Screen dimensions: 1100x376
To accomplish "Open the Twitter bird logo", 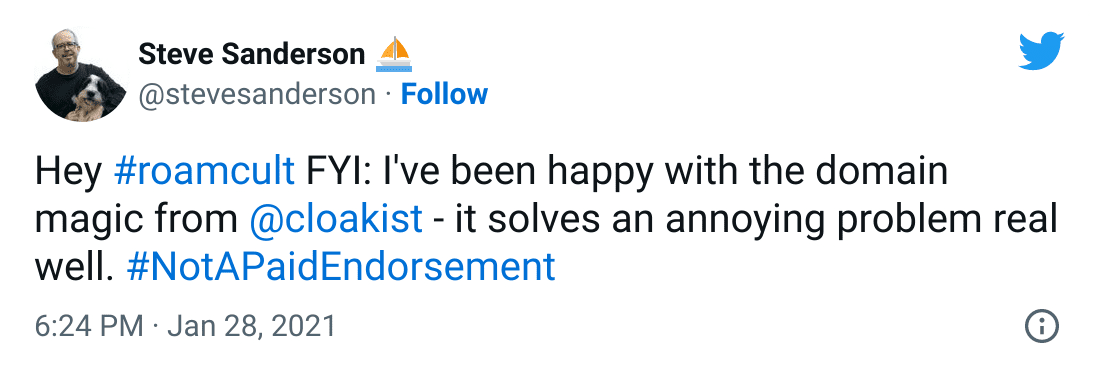I will pyautogui.click(x=1041, y=51).
